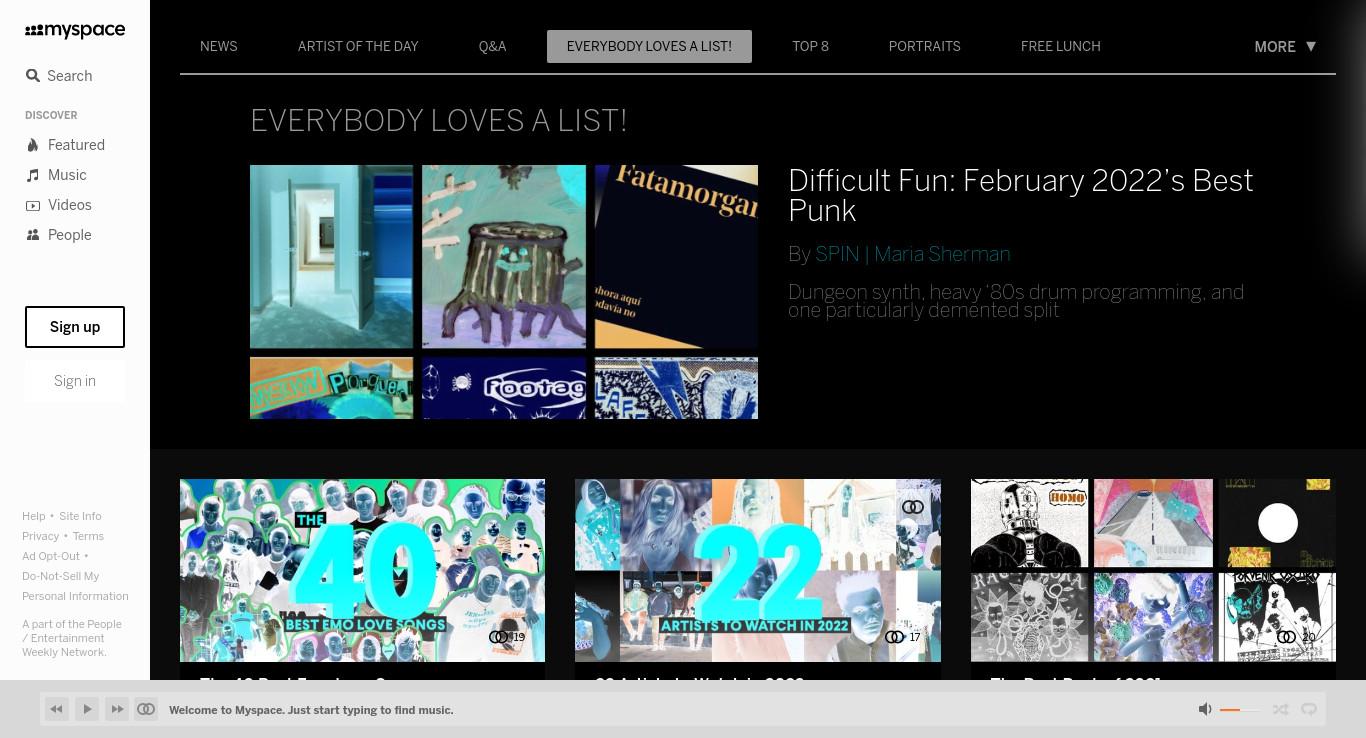The image size is (1366, 738).
Task: Open the Site Info footer link
Action: click(80, 516)
